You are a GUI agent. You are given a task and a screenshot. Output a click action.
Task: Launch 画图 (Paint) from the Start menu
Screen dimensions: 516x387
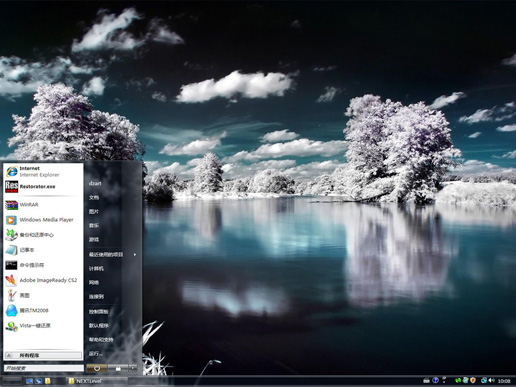click(43, 295)
